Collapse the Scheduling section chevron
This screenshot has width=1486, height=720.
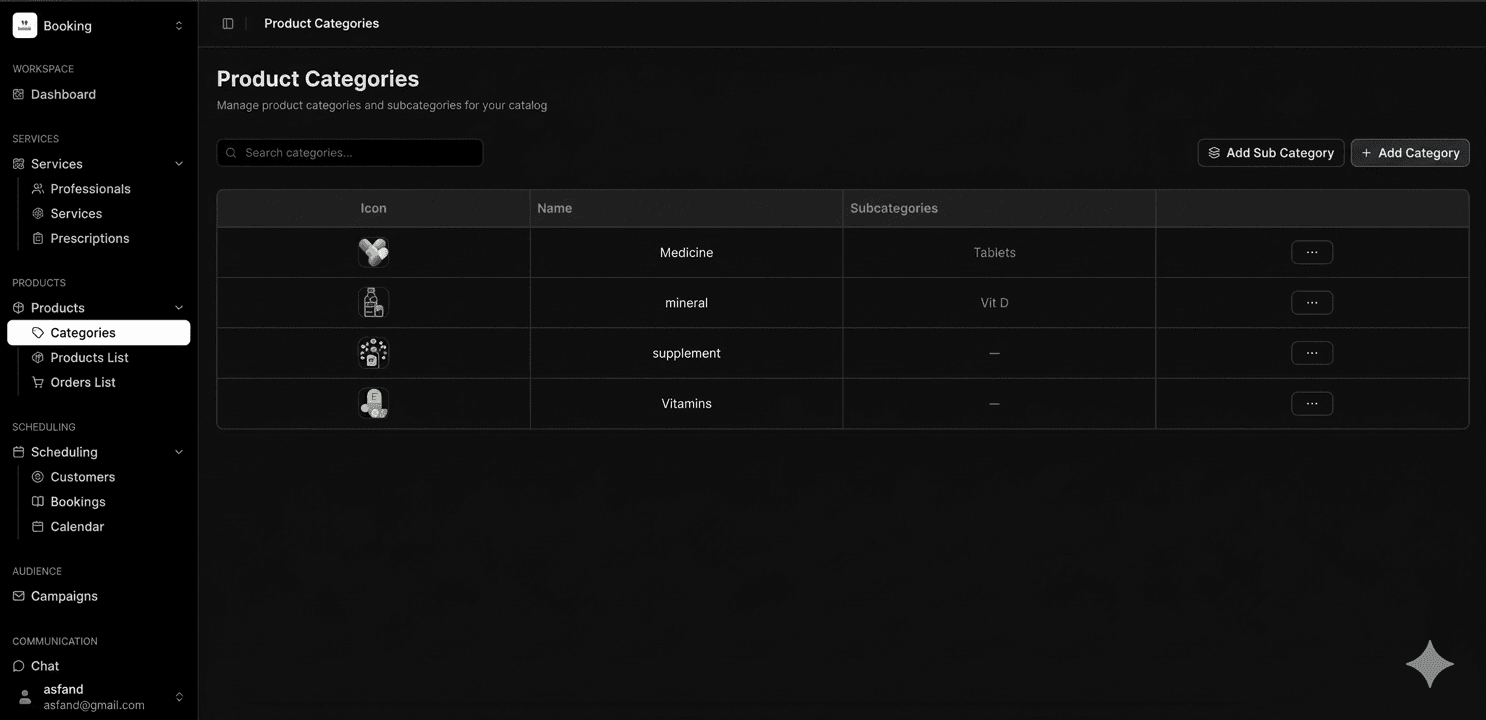(179, 452)
